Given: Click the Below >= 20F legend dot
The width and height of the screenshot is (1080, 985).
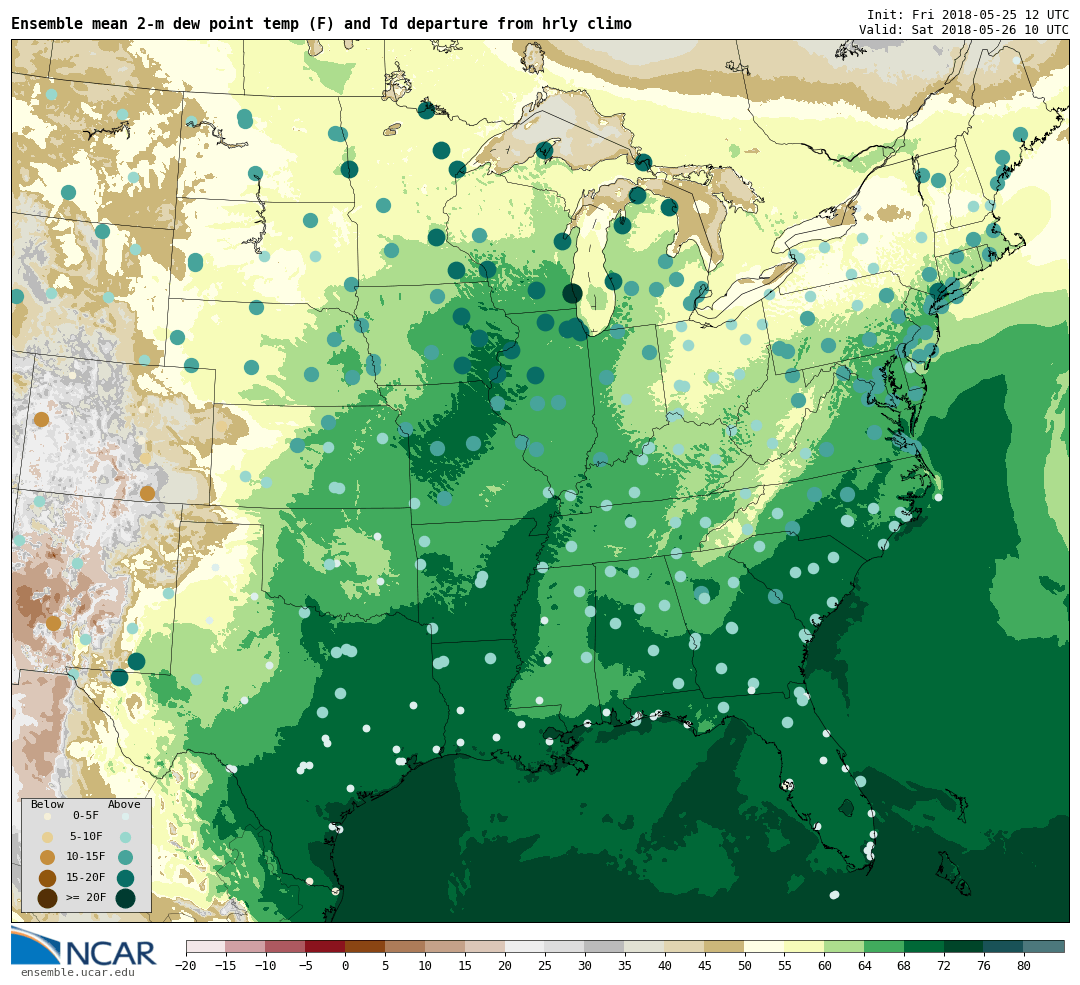Looking at the screenshot, I should click(x=47, y=898).
